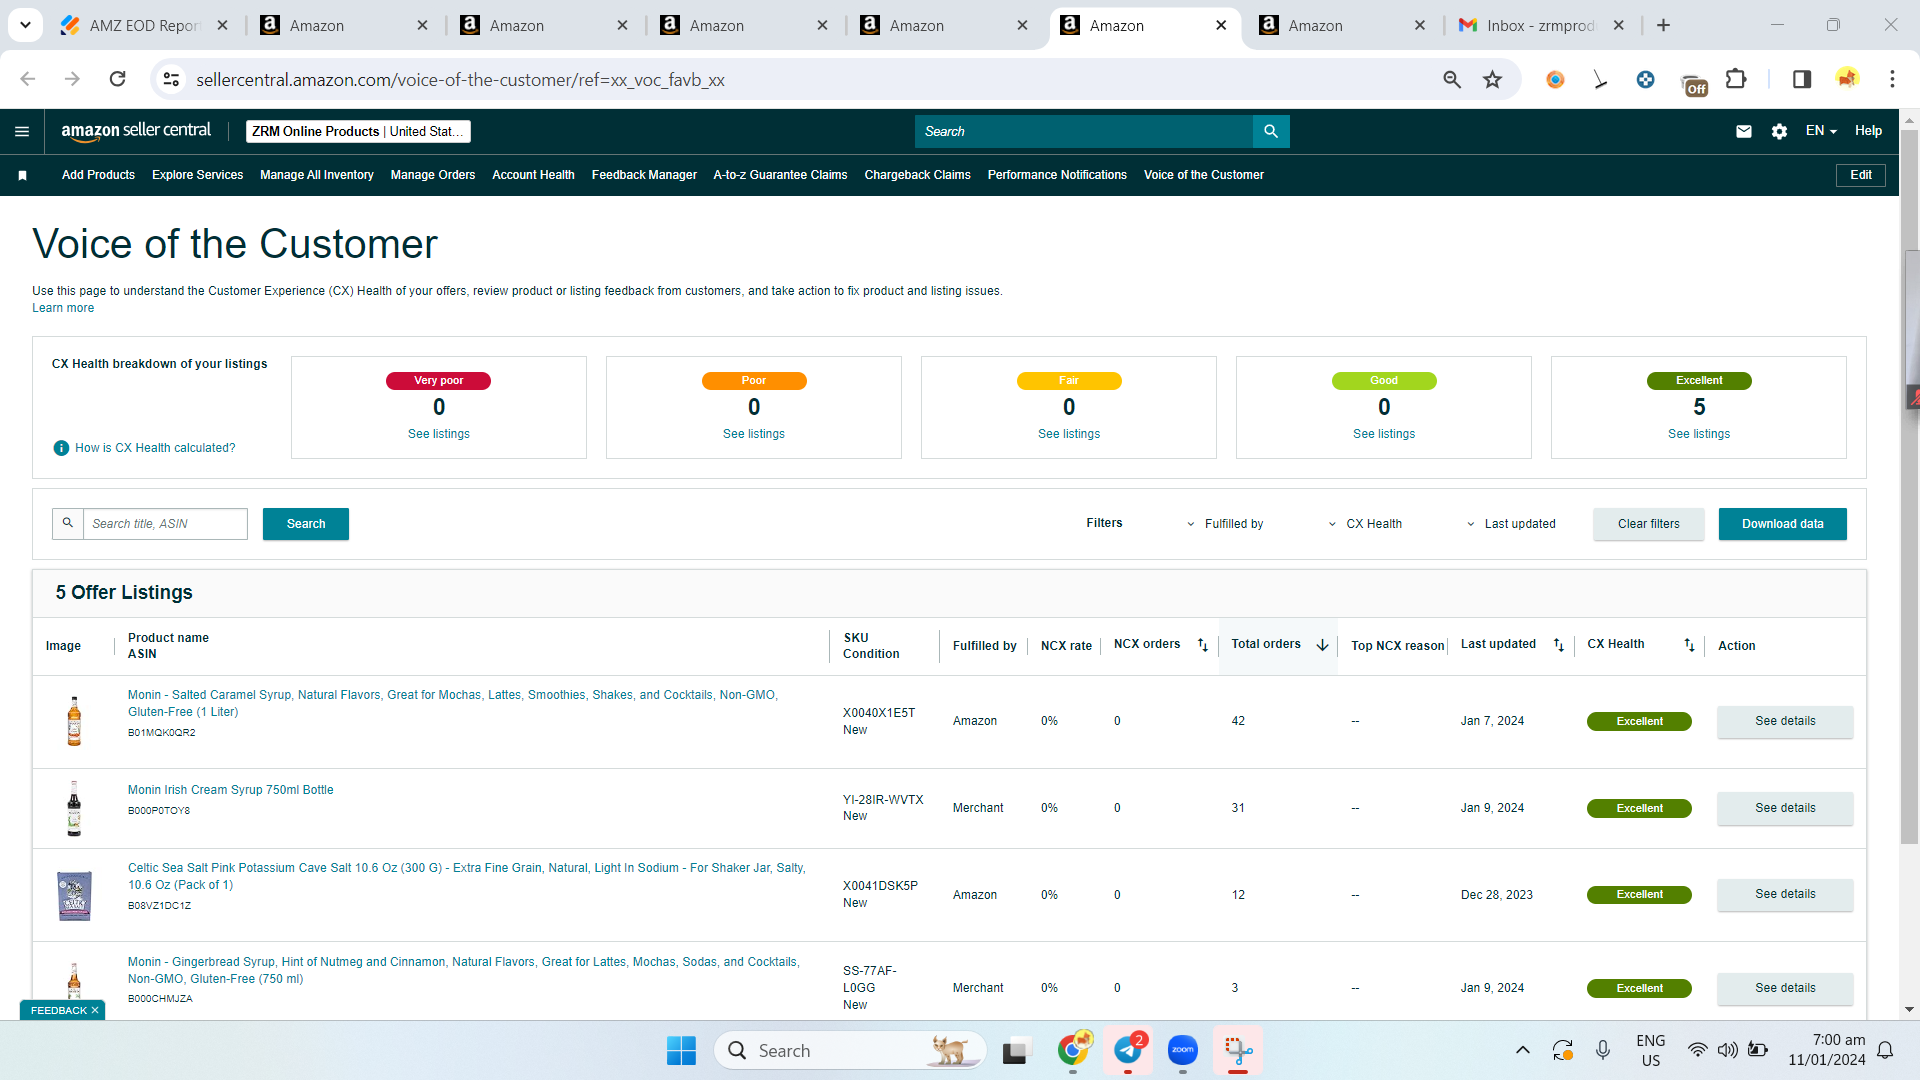This screenshot has height=1080, width=1920.
Task: Click the favorites bookmark icon in navigation bar
Action: coord(22,175)
